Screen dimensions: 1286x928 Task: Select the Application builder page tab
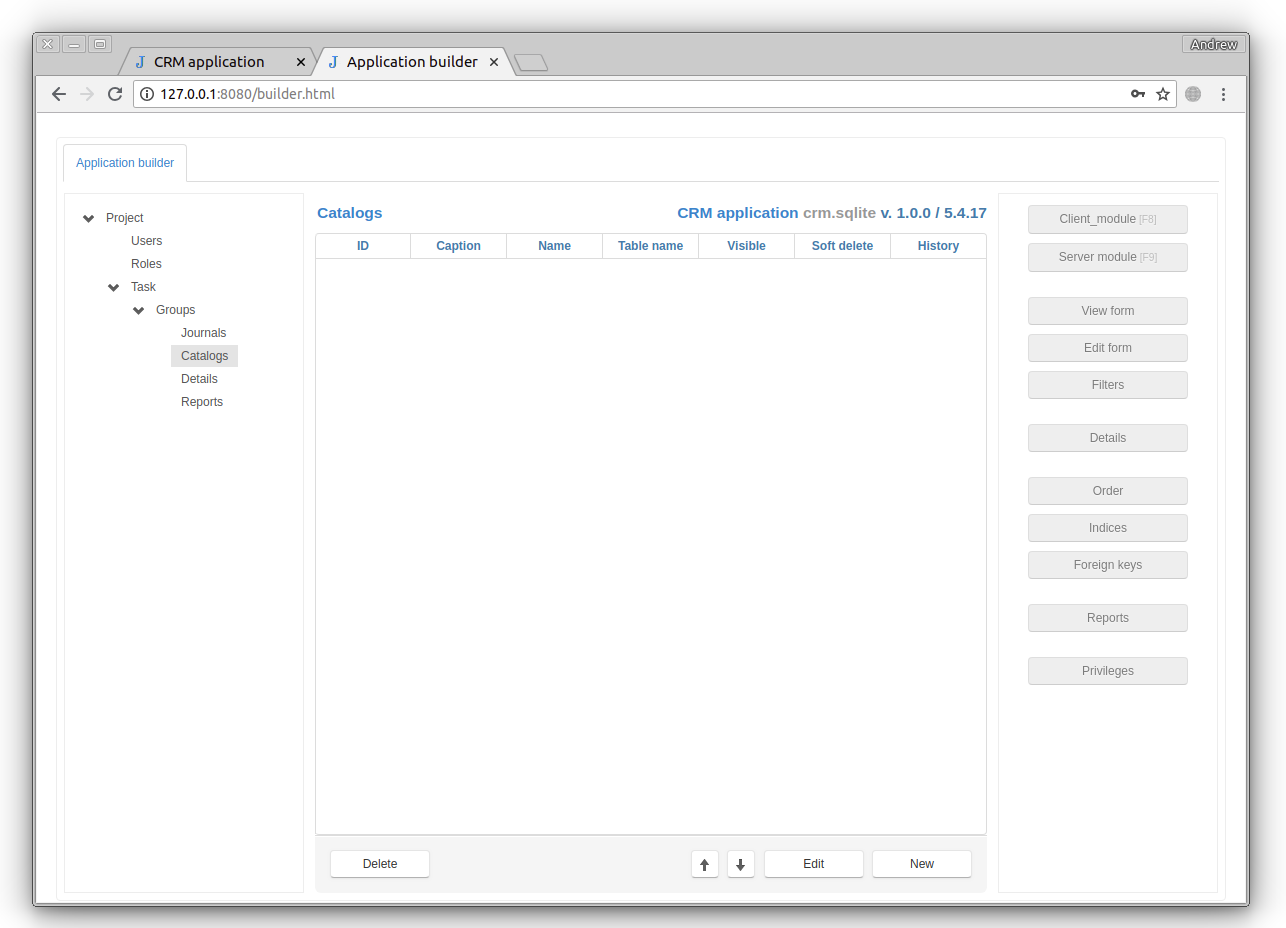tap(125, 163)
